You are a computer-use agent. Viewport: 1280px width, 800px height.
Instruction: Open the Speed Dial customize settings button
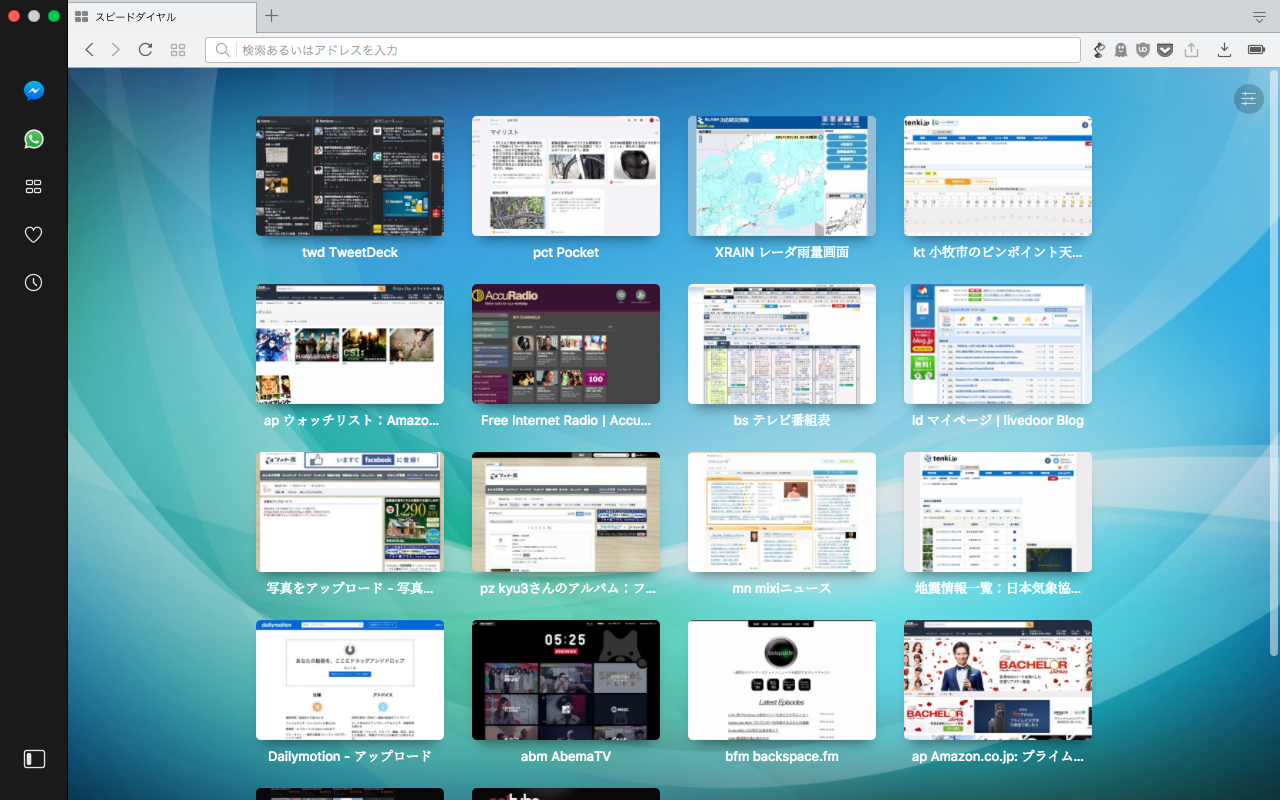(1249, 98)
